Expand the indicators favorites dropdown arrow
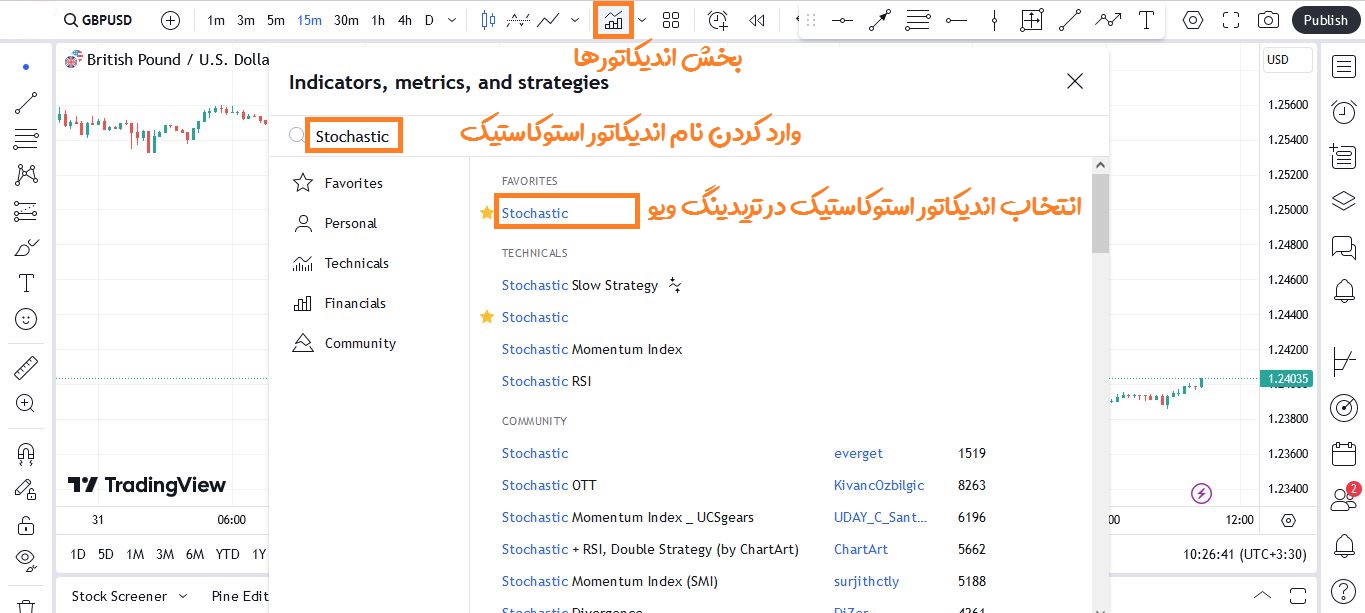1365x613 pixels. point(641,20)
